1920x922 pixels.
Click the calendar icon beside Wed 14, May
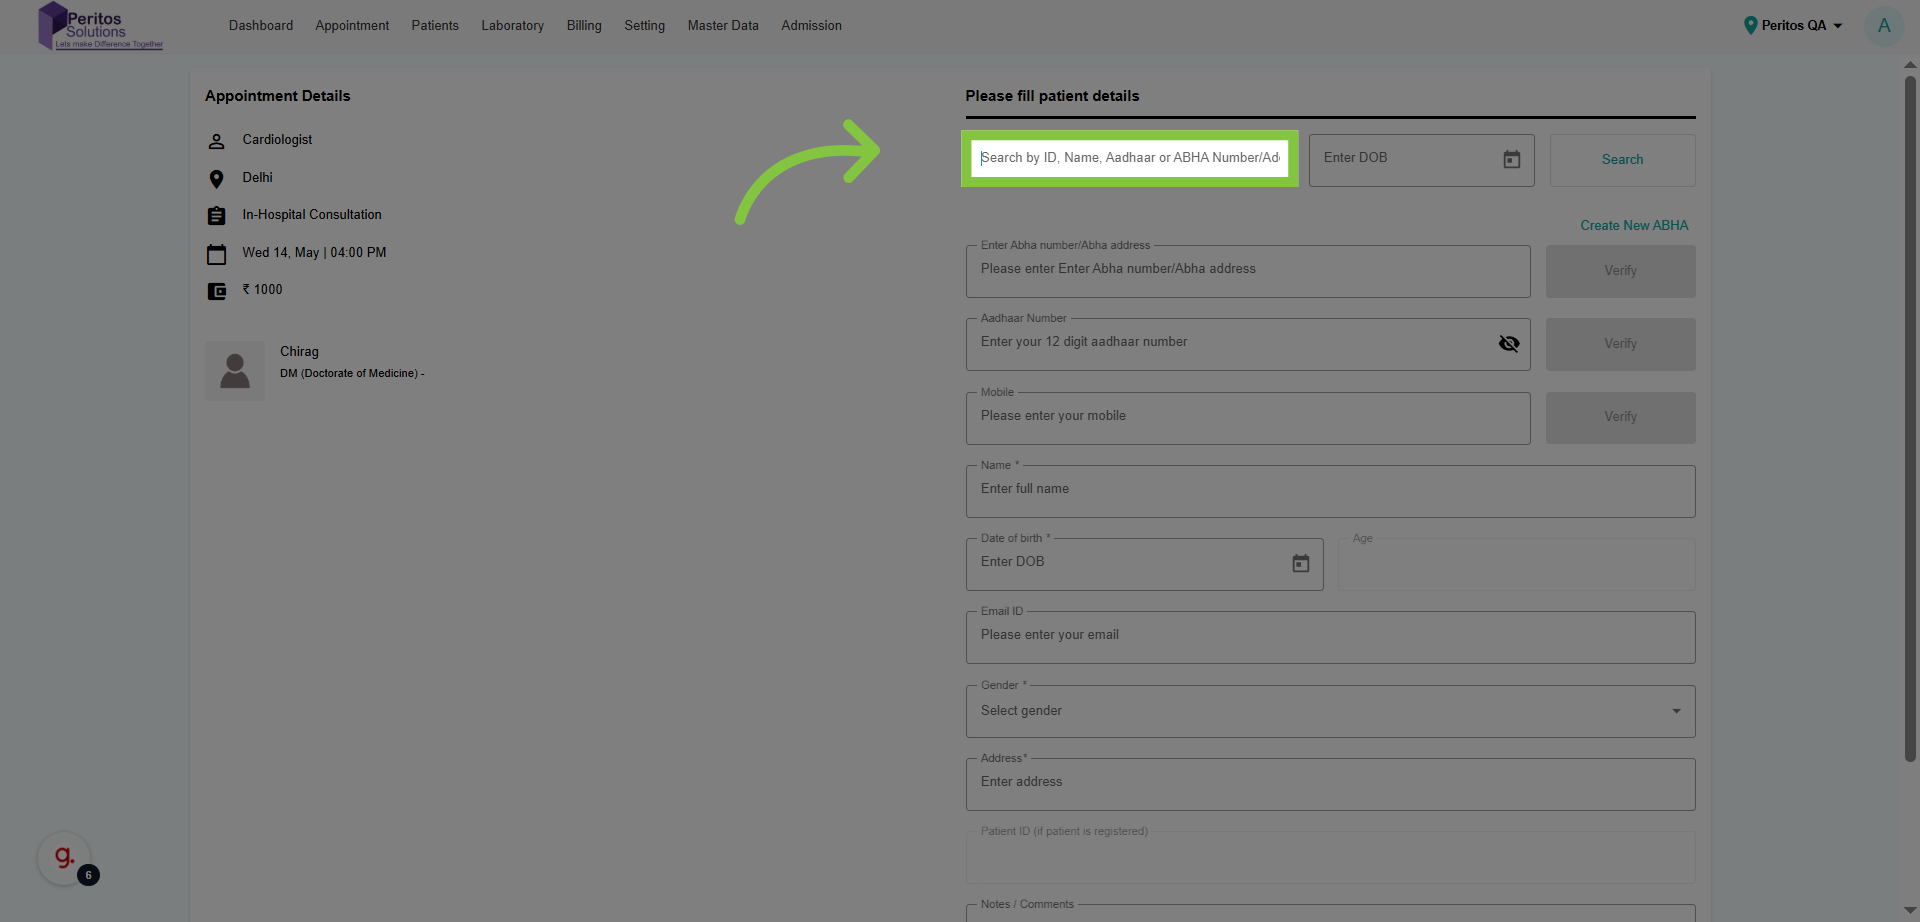coord(217,253)
